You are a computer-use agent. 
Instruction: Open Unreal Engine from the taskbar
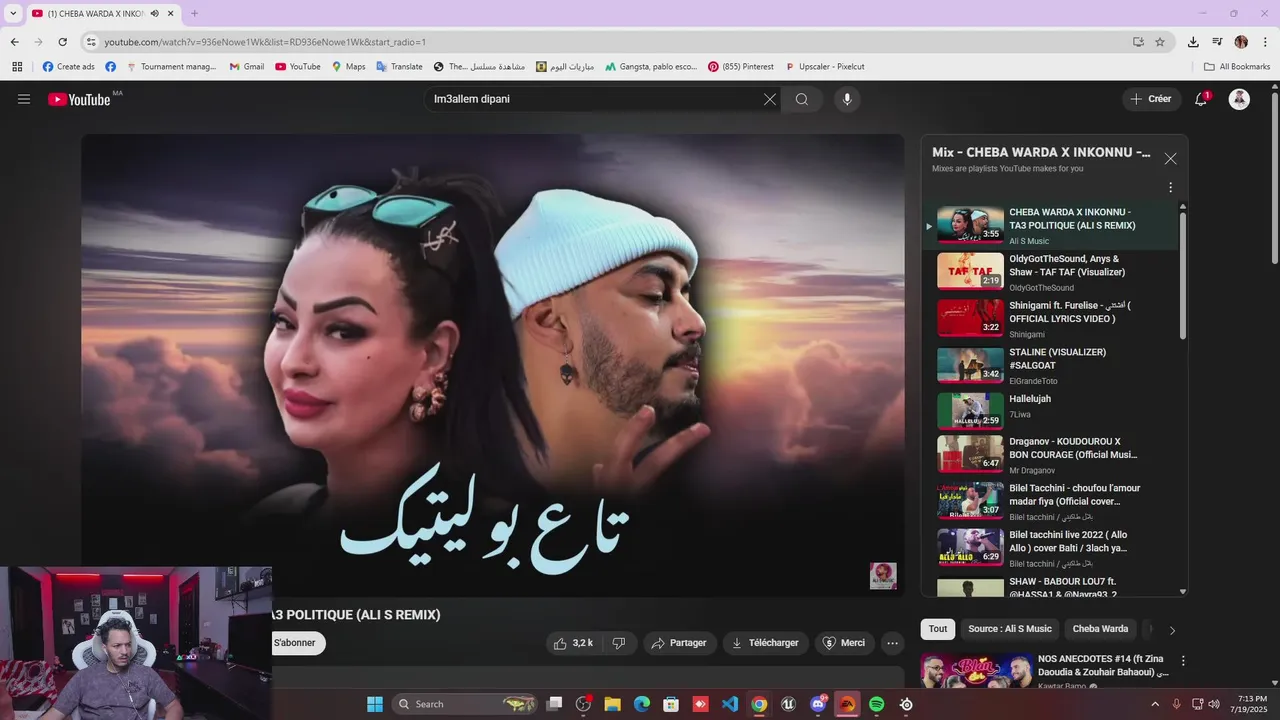(x=788, y=704)
